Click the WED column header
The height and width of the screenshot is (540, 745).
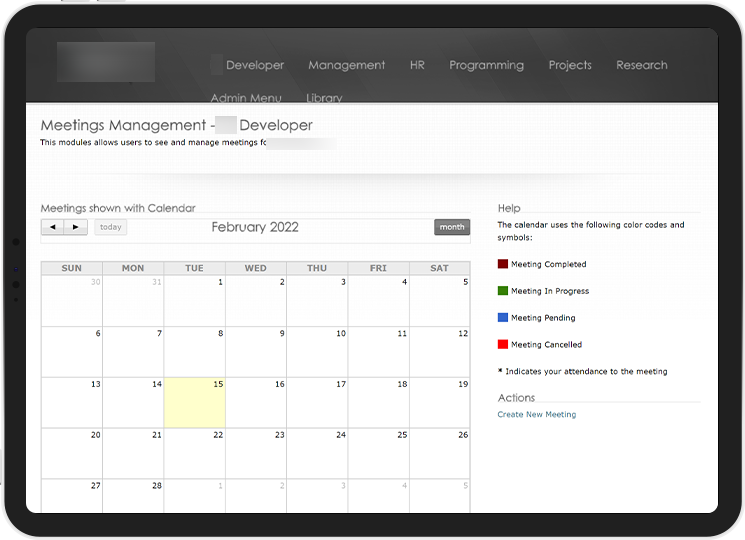click(x=256, y=268)
